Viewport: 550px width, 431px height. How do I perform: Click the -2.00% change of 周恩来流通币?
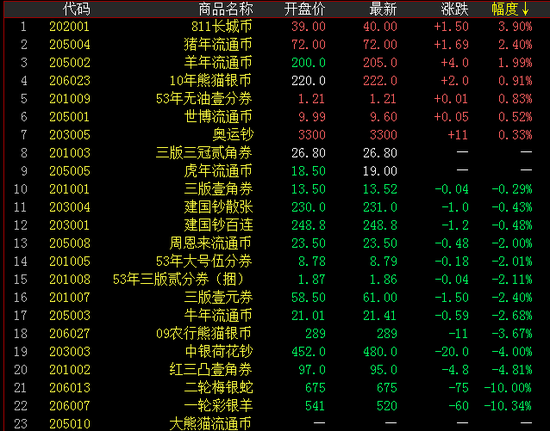click(x=511, y=243)
